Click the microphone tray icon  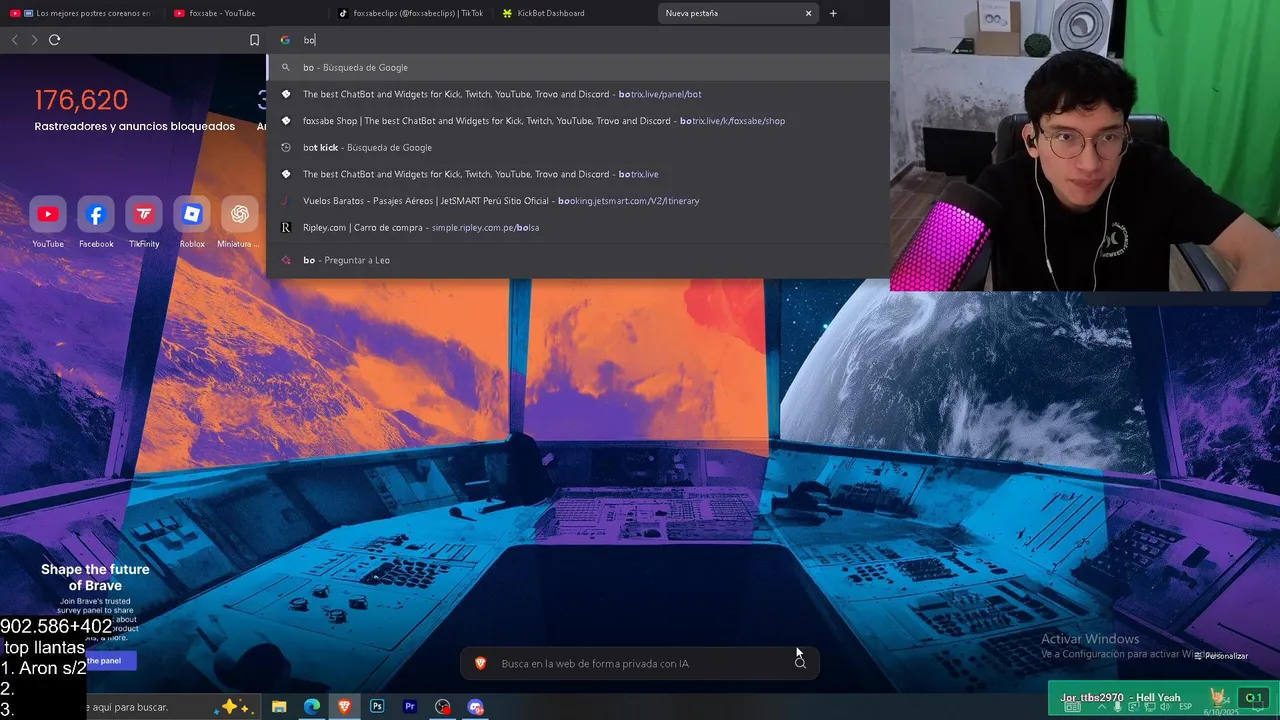[1117, 707]
